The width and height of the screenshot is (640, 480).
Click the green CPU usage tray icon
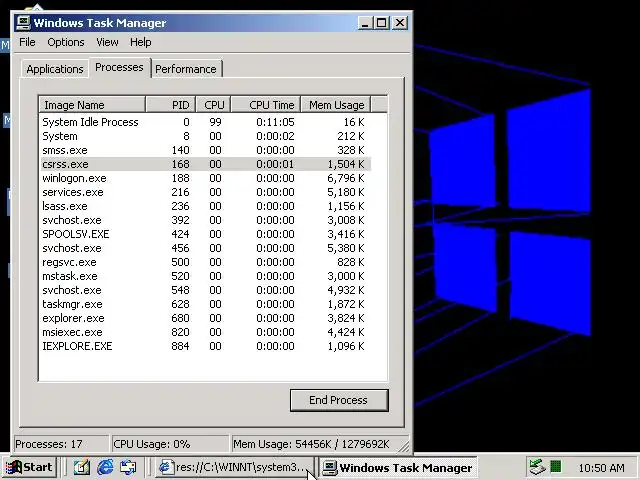point(556,466)
